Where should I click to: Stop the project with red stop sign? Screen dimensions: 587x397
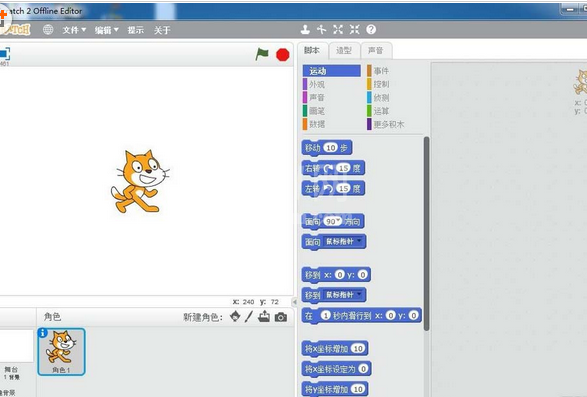point(283,55)
